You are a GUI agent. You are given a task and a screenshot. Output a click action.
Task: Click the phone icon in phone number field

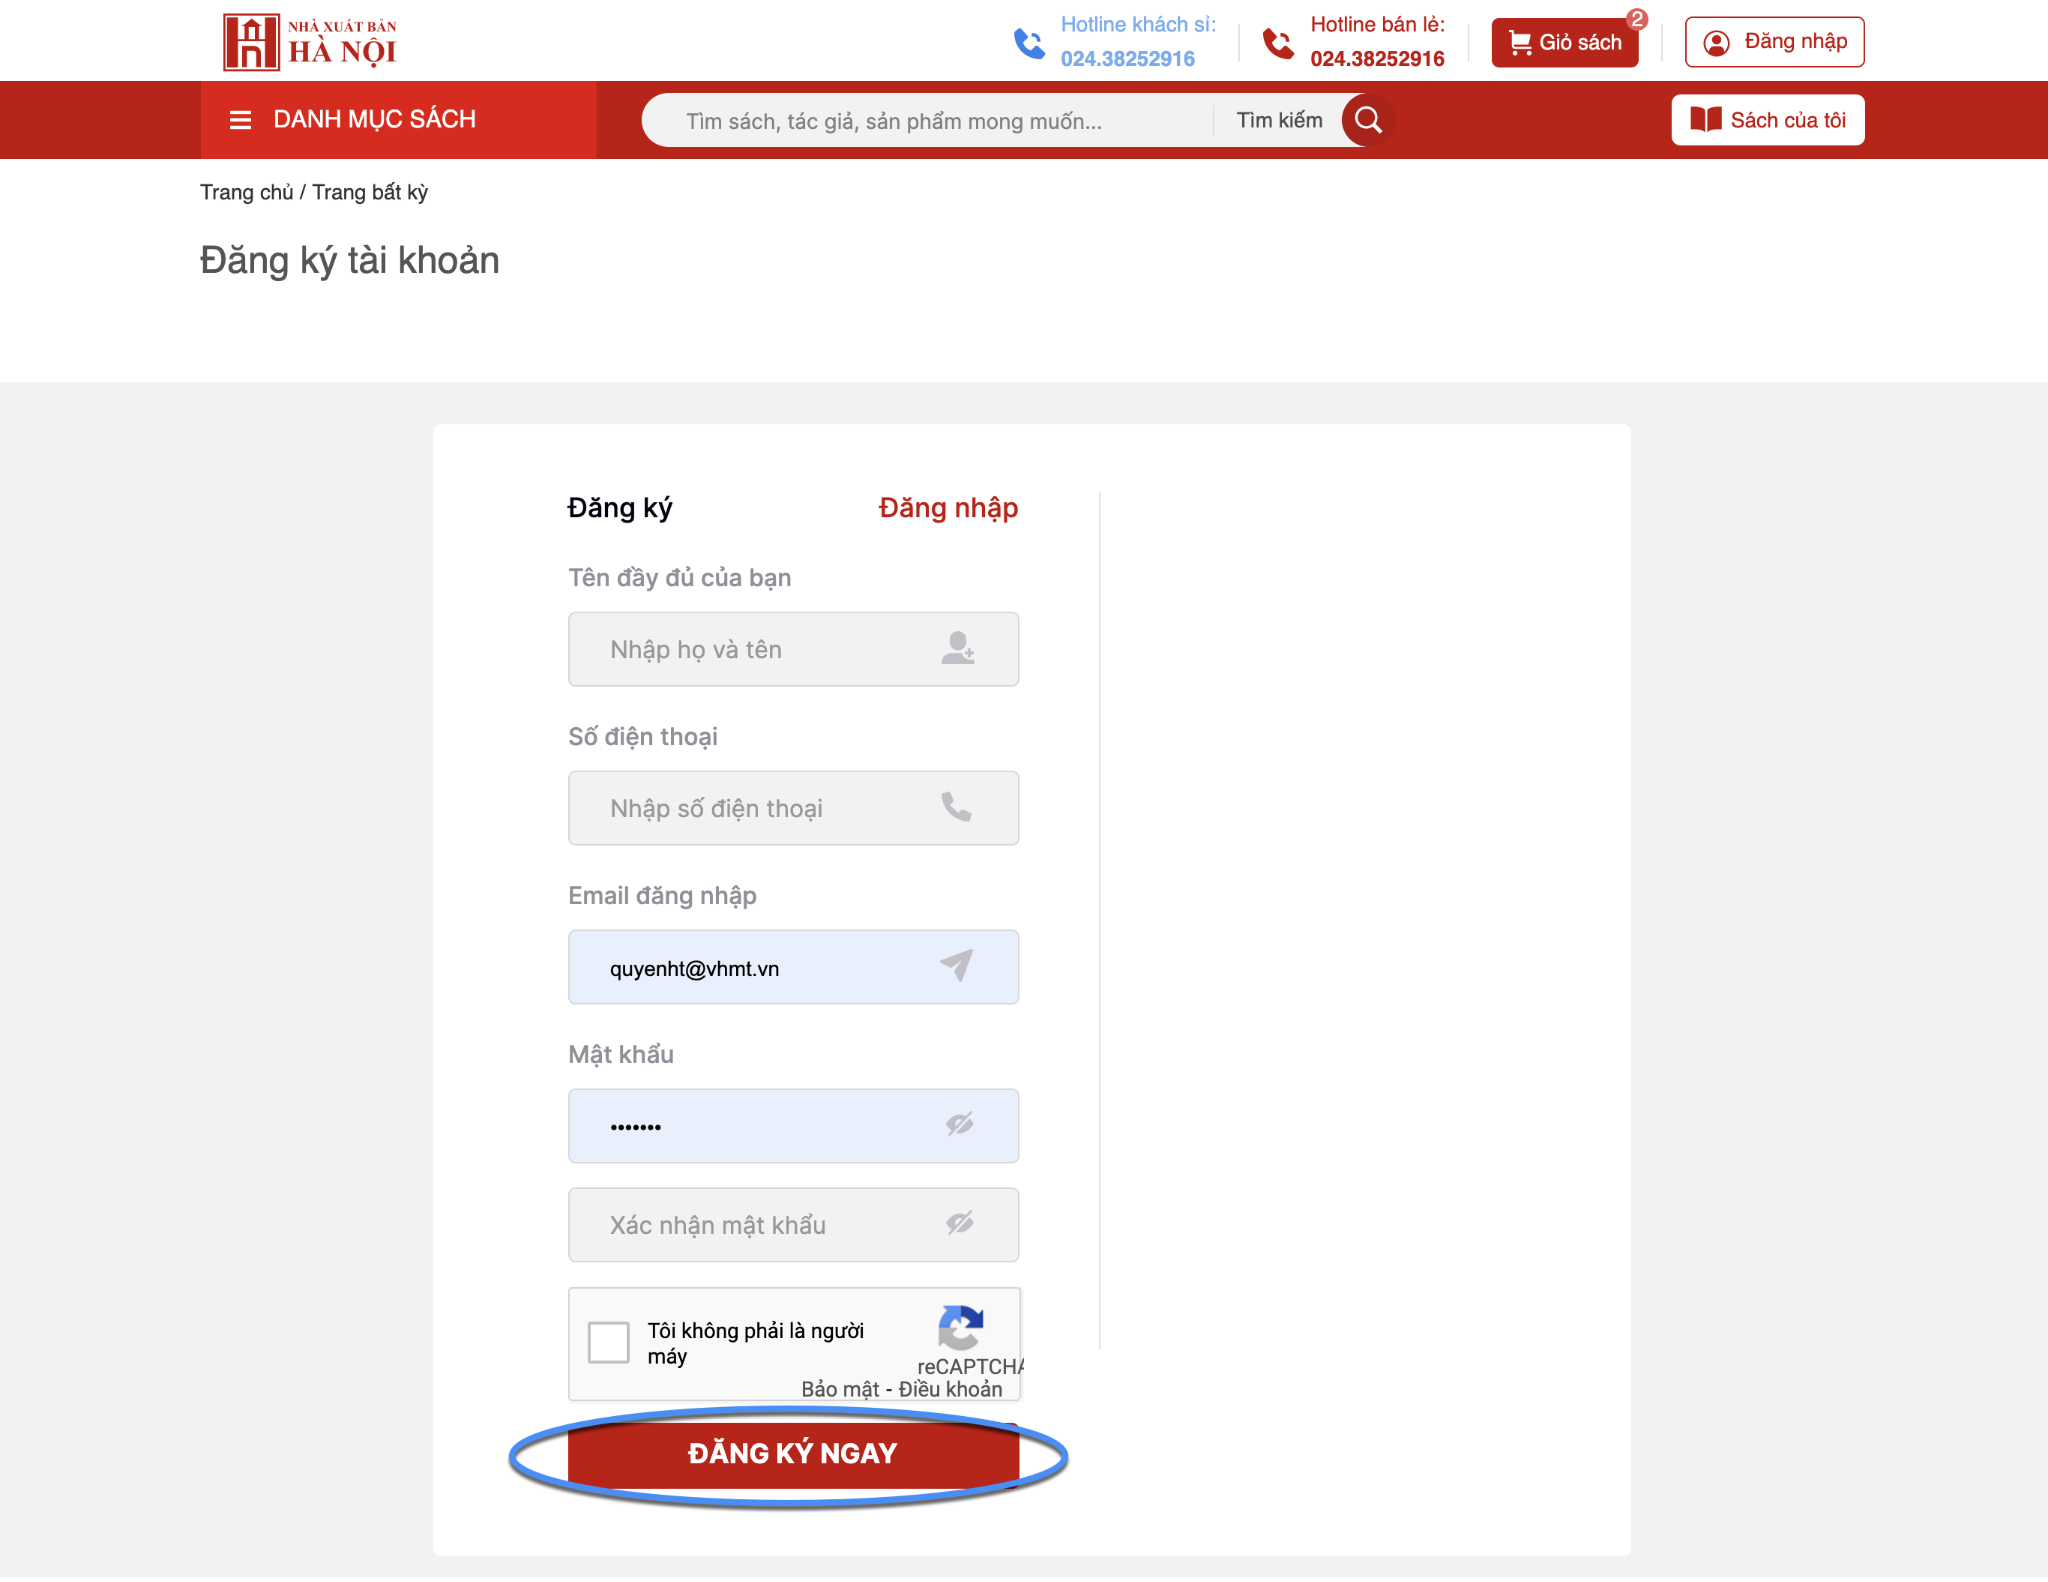[957, 806]
